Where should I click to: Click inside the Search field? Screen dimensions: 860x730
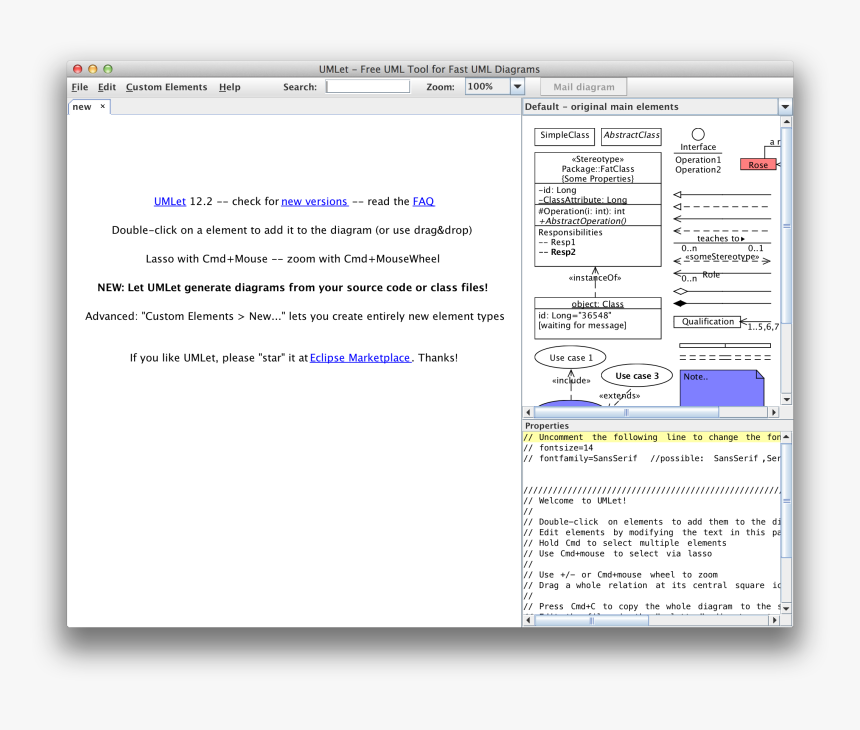coord(368,86)
